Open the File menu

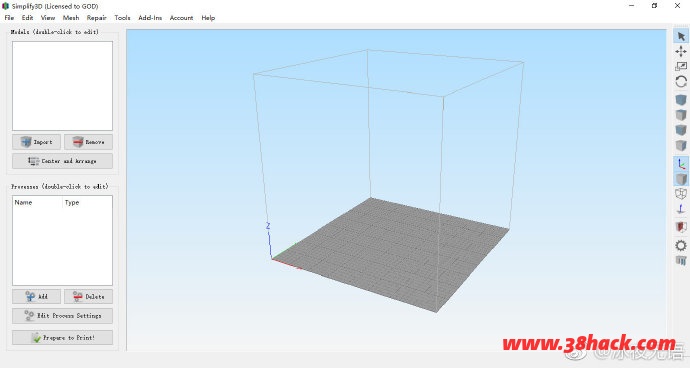9,18
